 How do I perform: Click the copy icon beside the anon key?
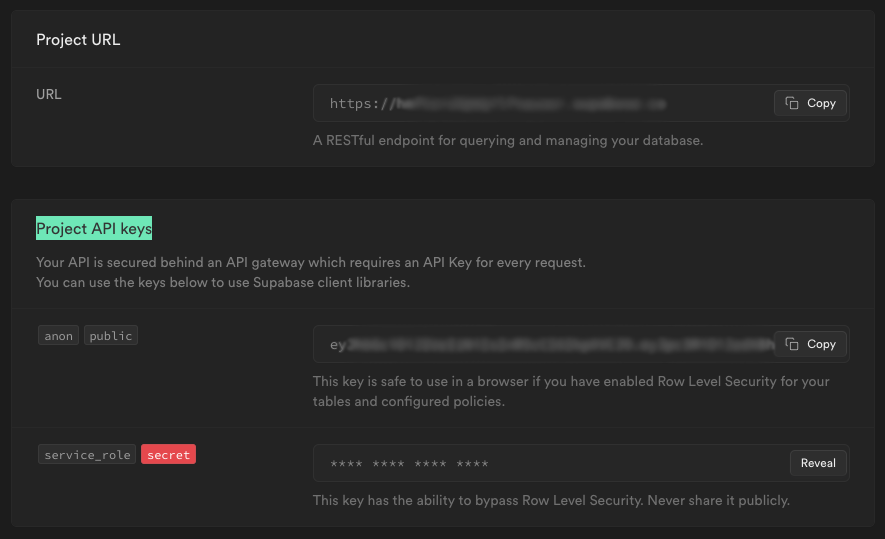[792, 344]
